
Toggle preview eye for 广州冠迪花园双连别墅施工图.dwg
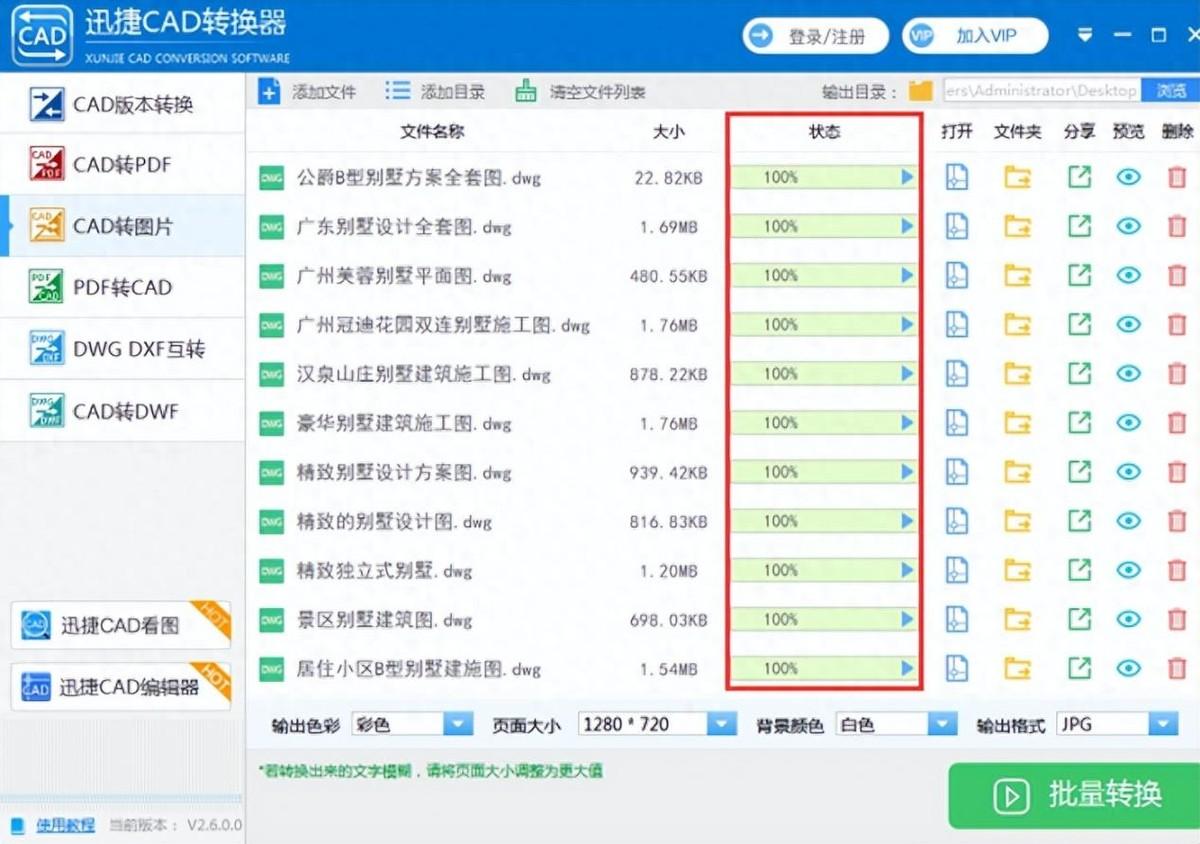[1129, 325]
